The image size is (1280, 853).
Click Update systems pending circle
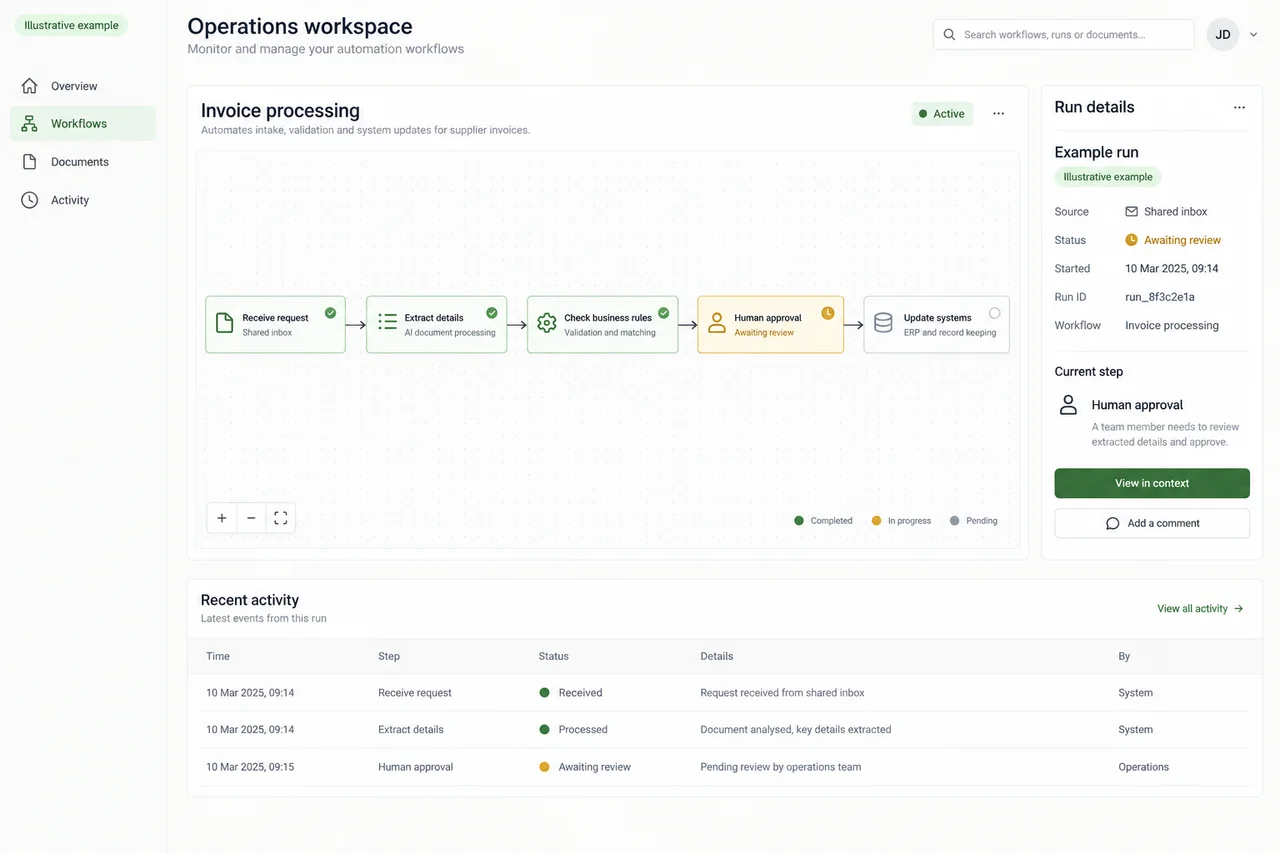994,313
